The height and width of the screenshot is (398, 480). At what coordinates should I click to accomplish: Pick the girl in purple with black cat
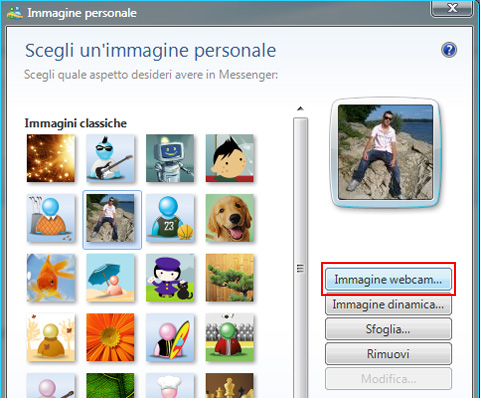click(170, 278)
